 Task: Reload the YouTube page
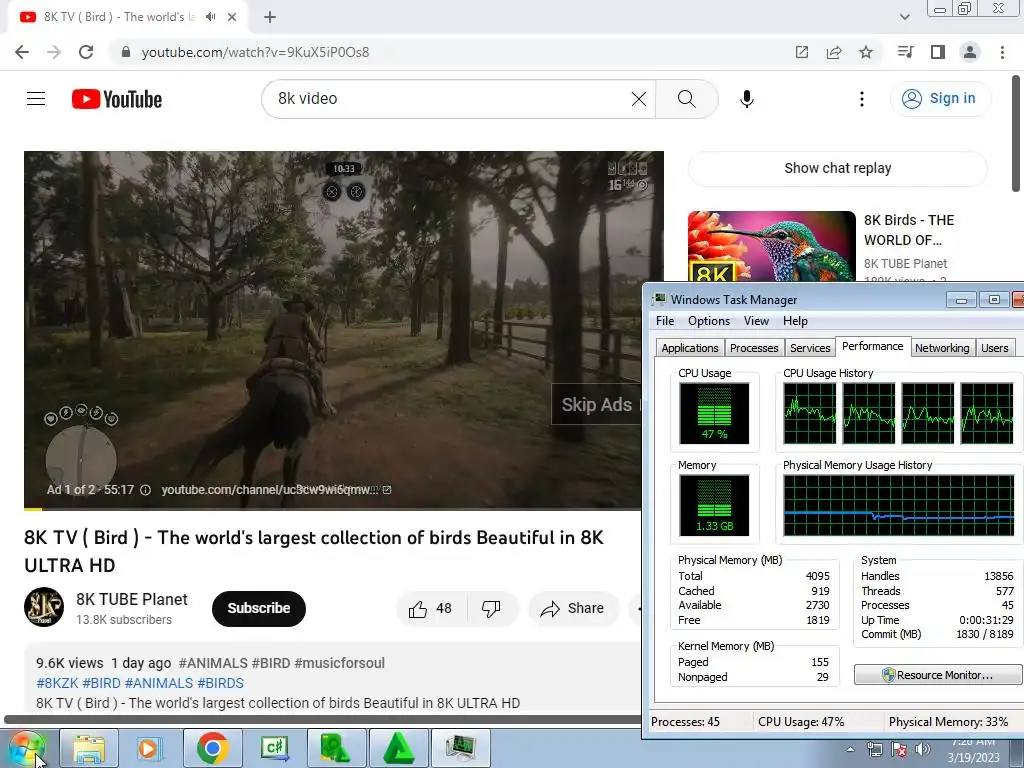86,52
